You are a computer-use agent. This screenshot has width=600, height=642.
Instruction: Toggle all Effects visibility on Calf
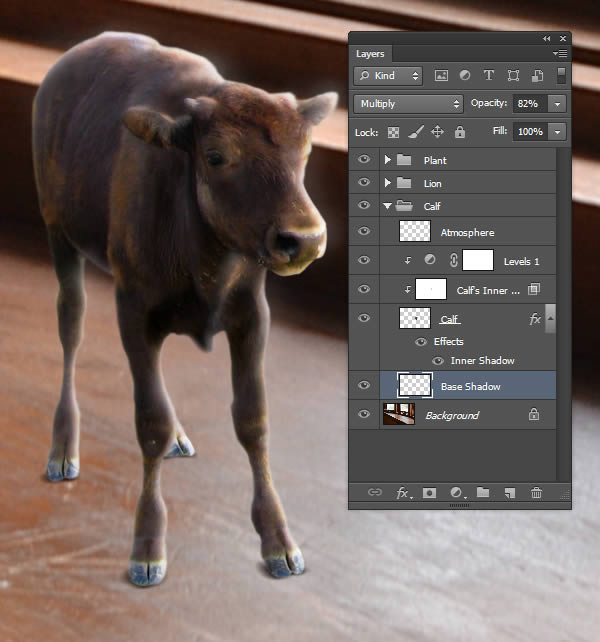click(421, 342)
